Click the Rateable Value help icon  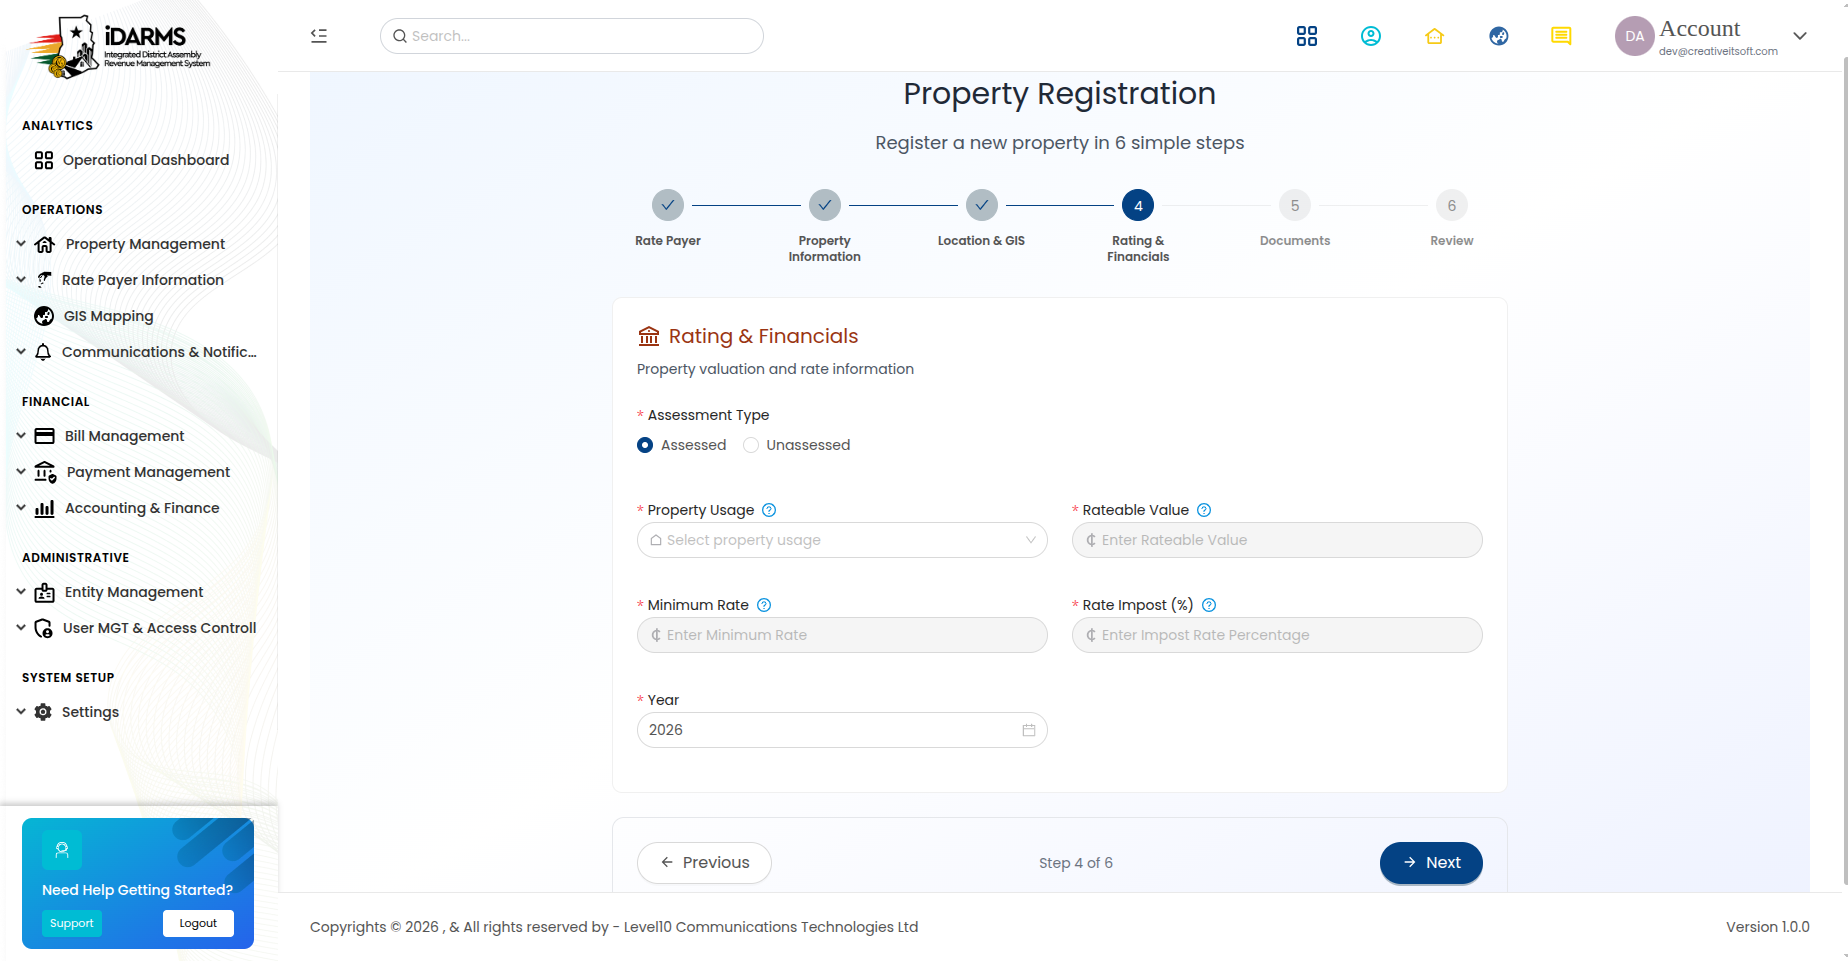1204,510
